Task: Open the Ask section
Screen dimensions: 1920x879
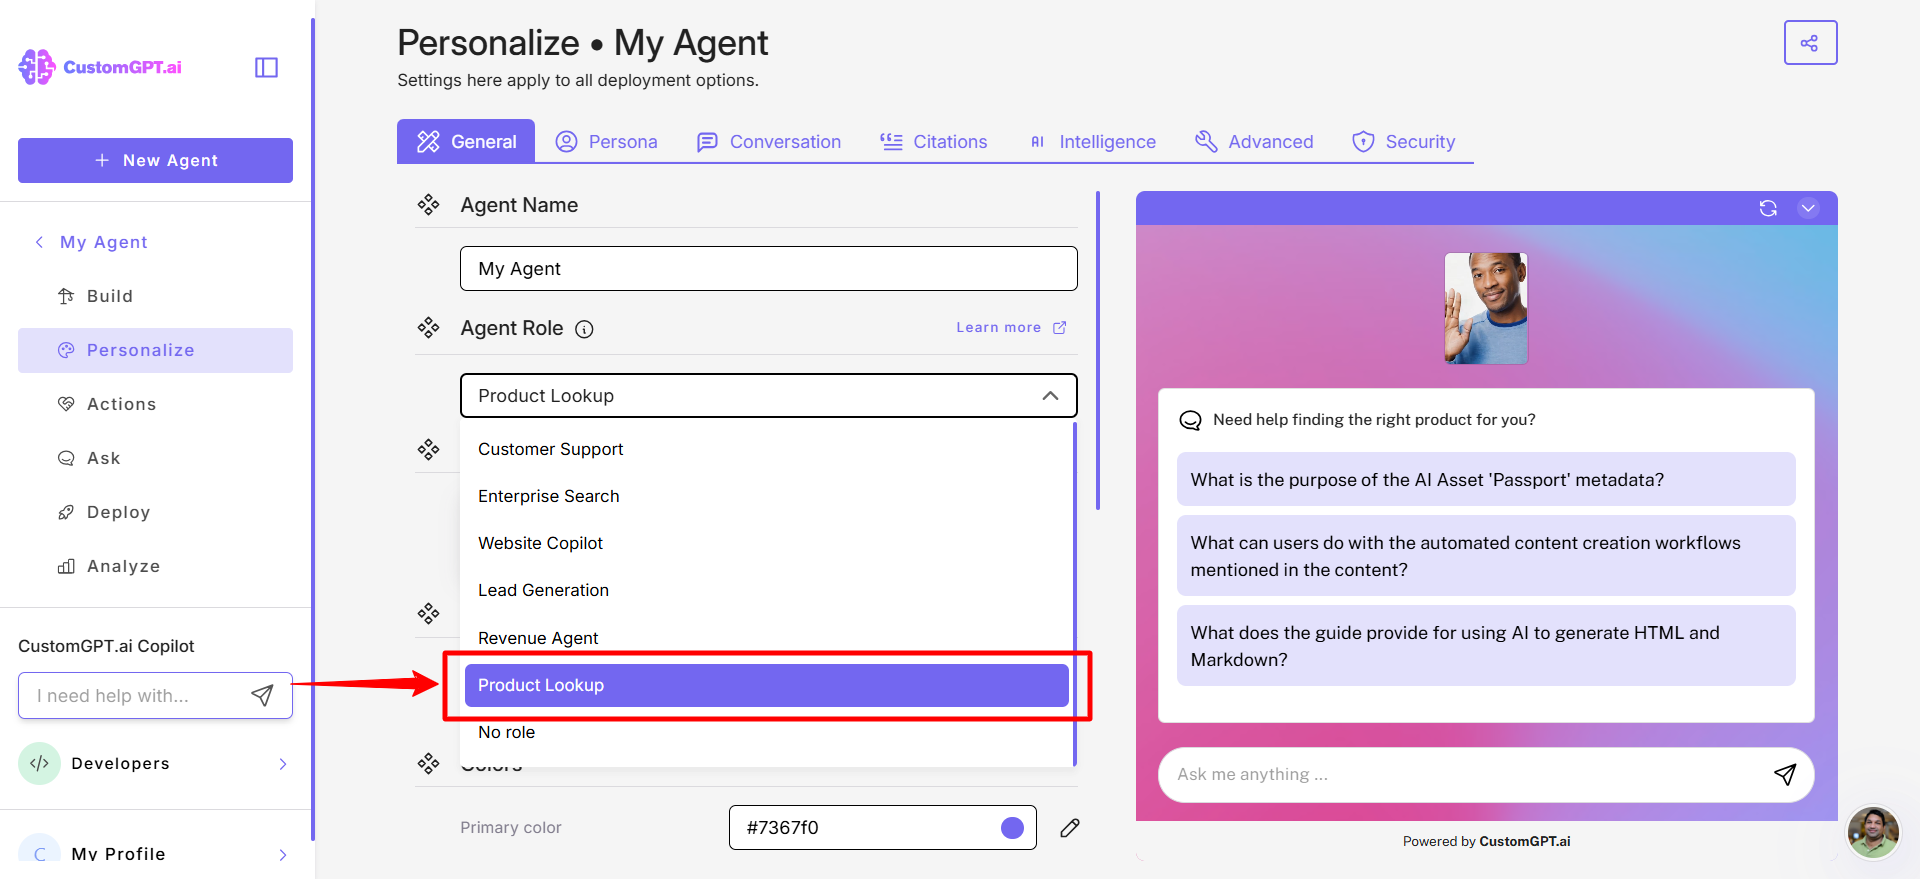Action: click(x=155, y=458)
